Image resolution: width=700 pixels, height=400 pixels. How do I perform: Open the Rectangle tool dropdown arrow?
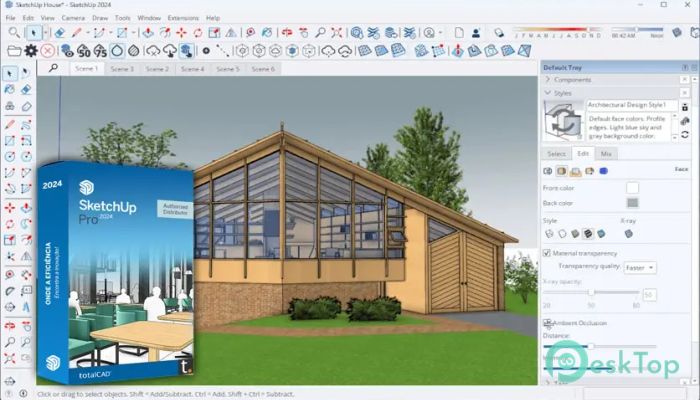click(x=133, y=33)
